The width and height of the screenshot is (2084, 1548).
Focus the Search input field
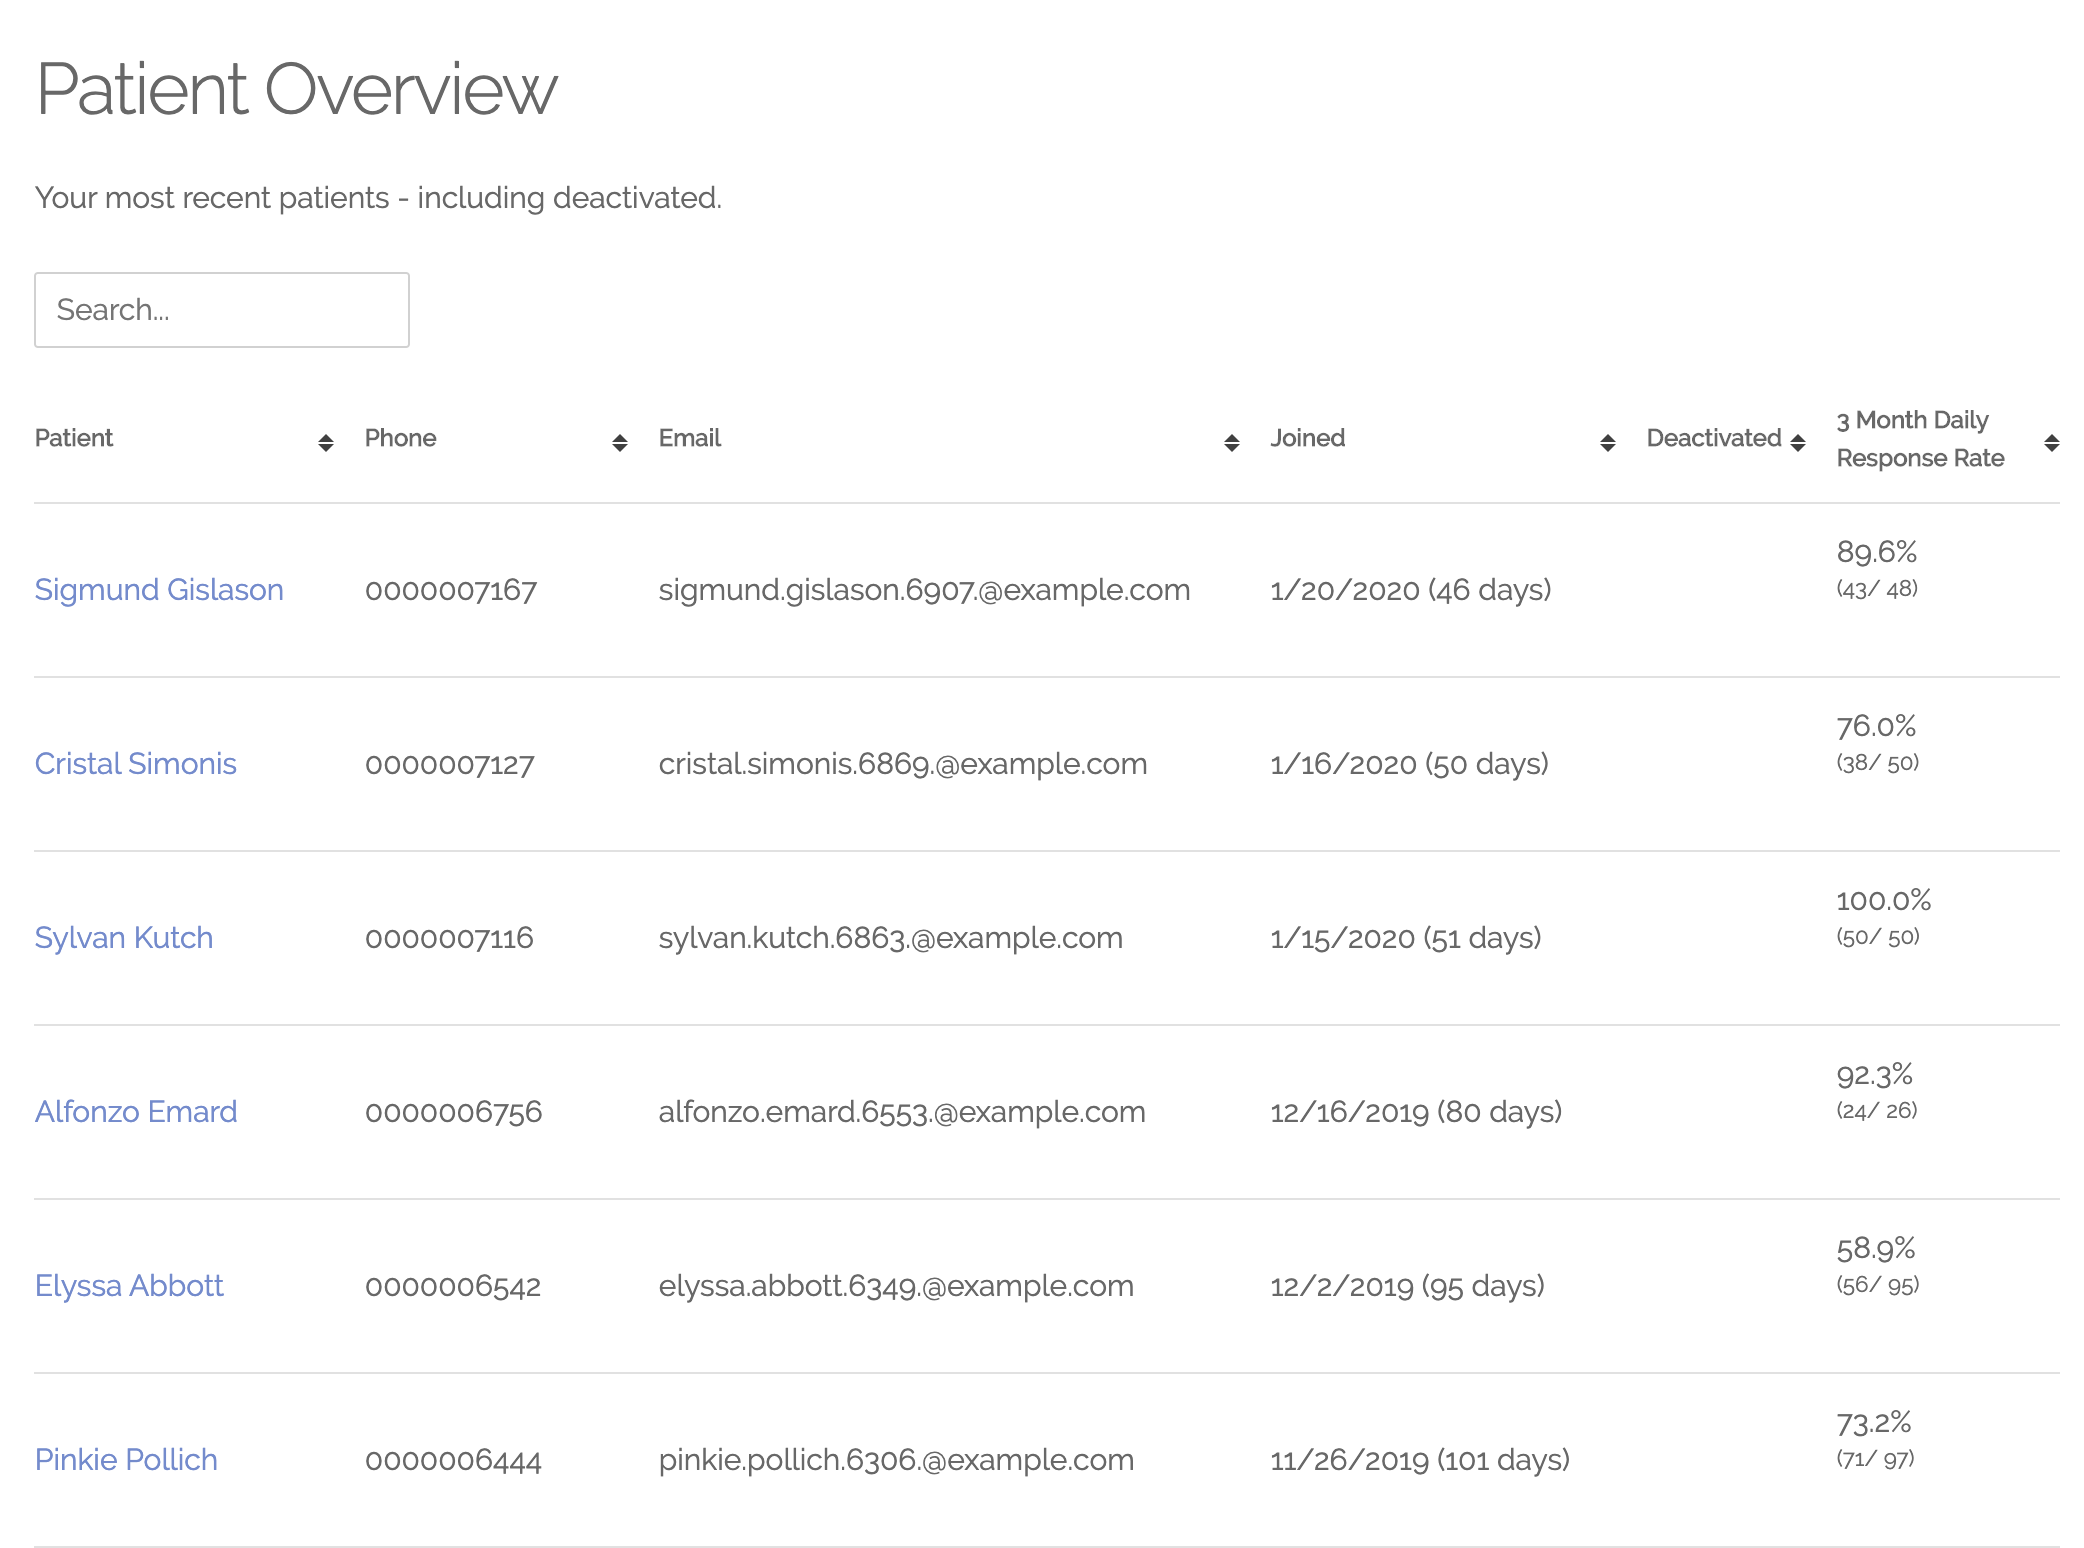(x=222, y=310)
